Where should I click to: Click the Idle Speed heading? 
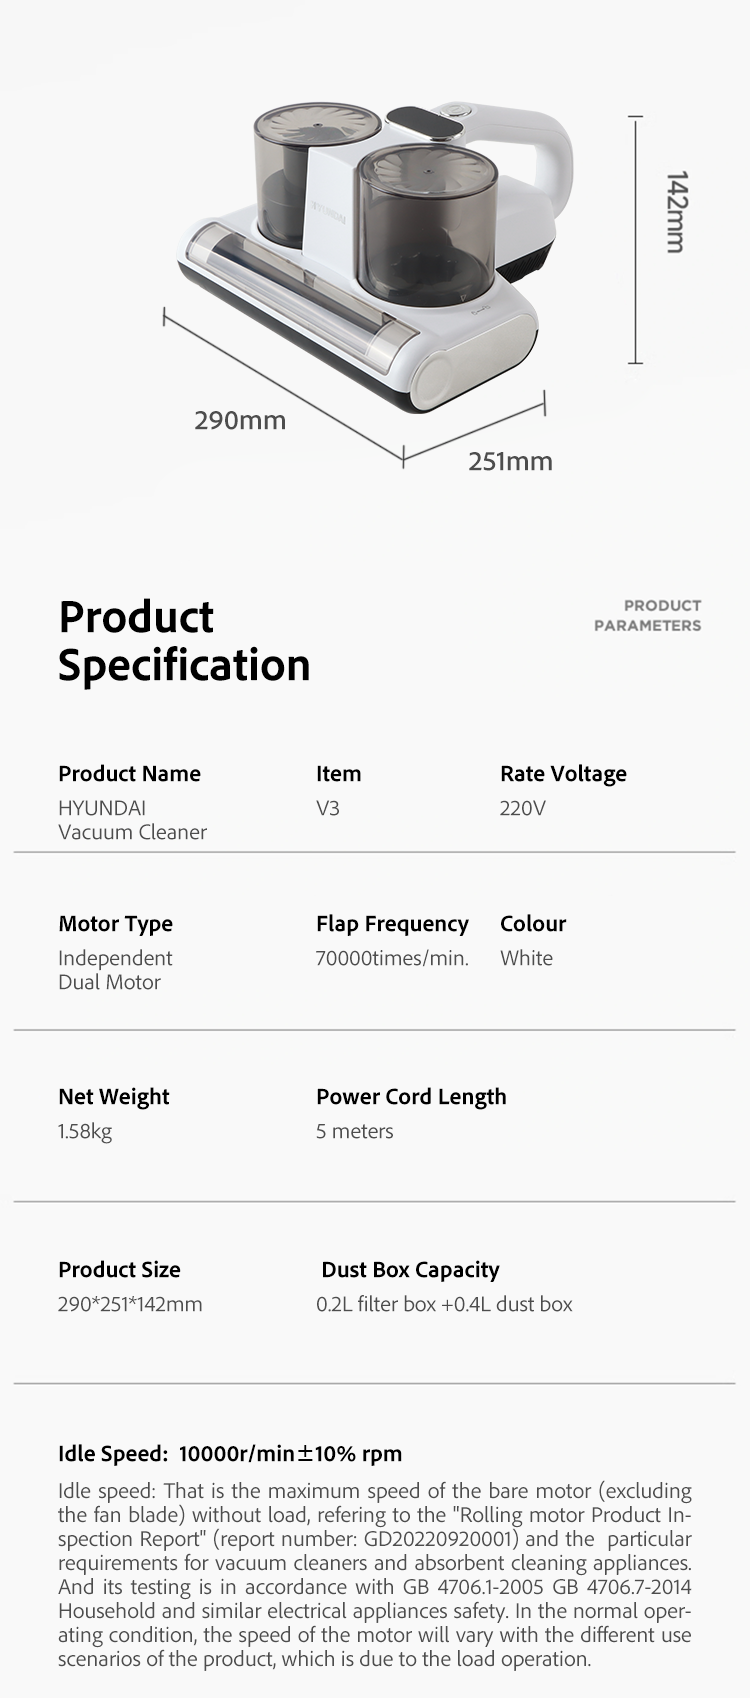click(230, 1453)
